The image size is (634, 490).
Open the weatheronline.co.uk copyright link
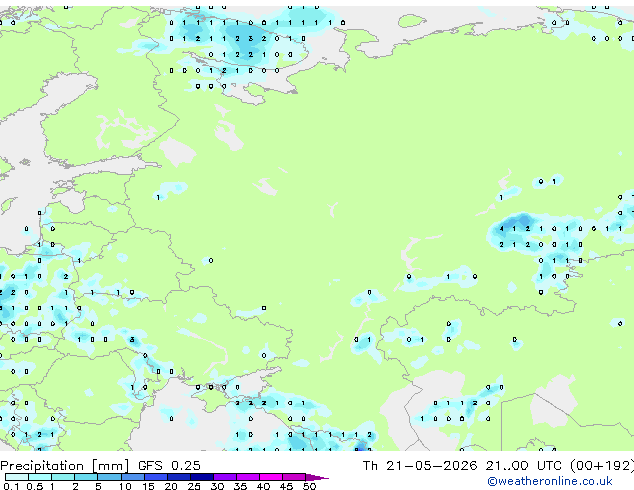click(x=549, y=481)
